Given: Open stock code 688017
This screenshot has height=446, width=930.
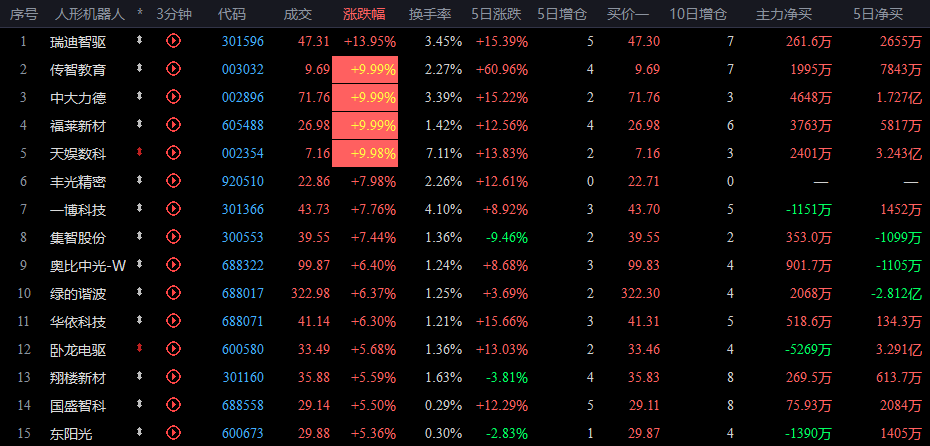Looking at the screenshot, I should [243, 294].
